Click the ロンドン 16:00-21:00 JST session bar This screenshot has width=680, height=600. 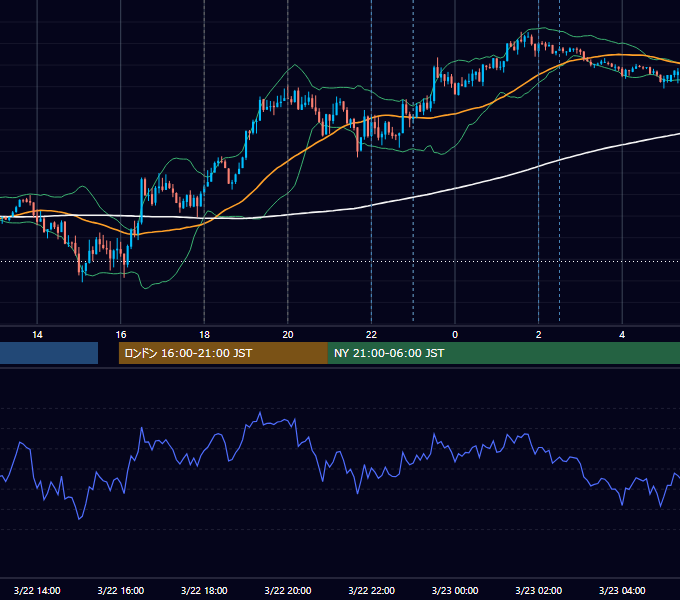[223, 353]
